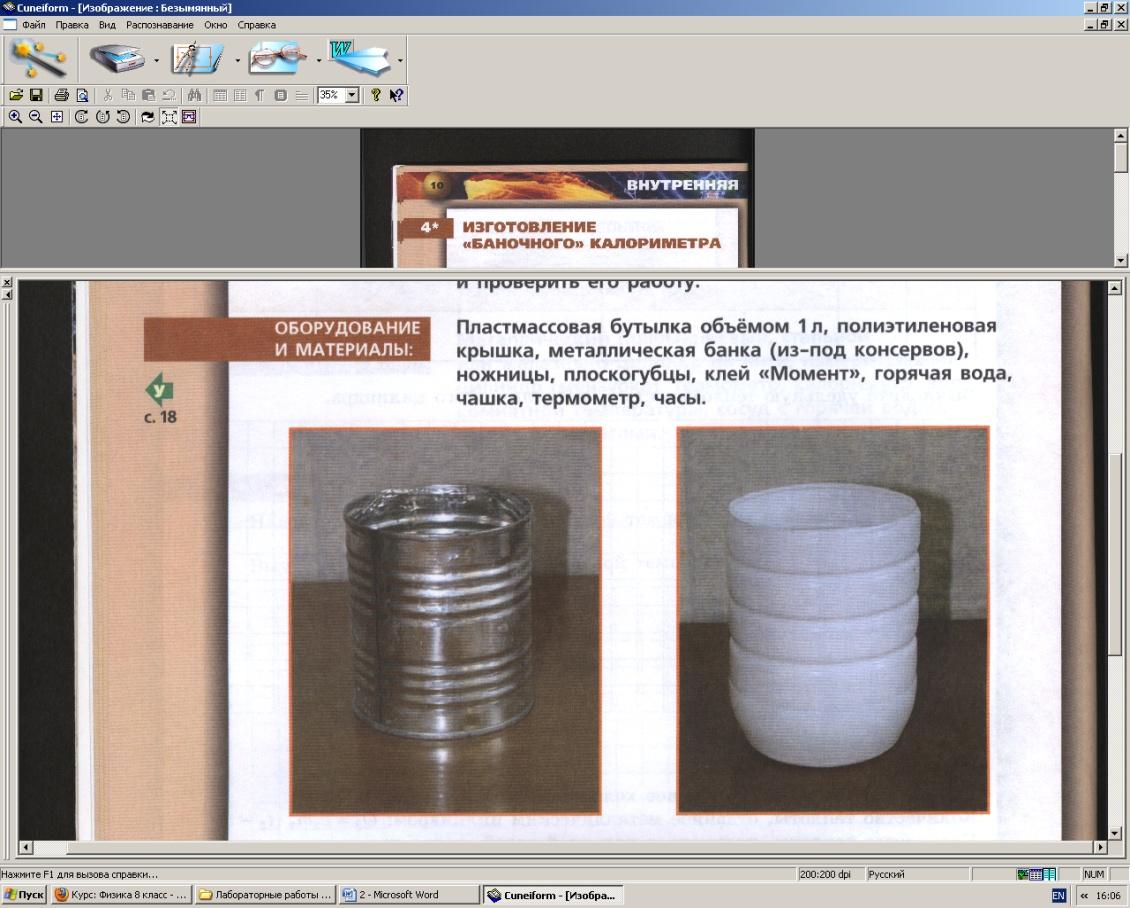Screen dimensions: 1130x908
Task: Open the Справка menu
Action: pos(257,25)
